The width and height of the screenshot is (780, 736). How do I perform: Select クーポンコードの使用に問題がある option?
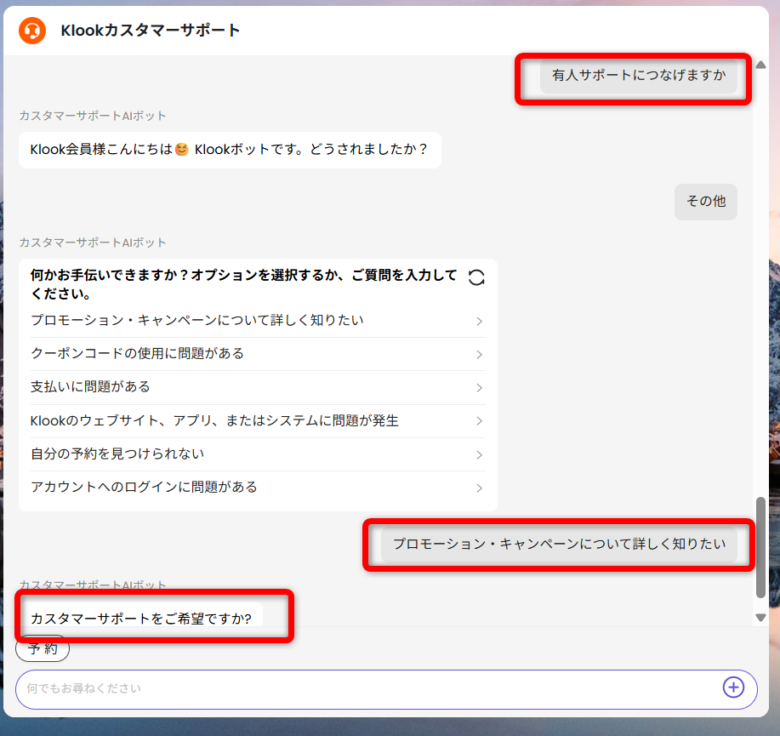(x=137, y=353)
